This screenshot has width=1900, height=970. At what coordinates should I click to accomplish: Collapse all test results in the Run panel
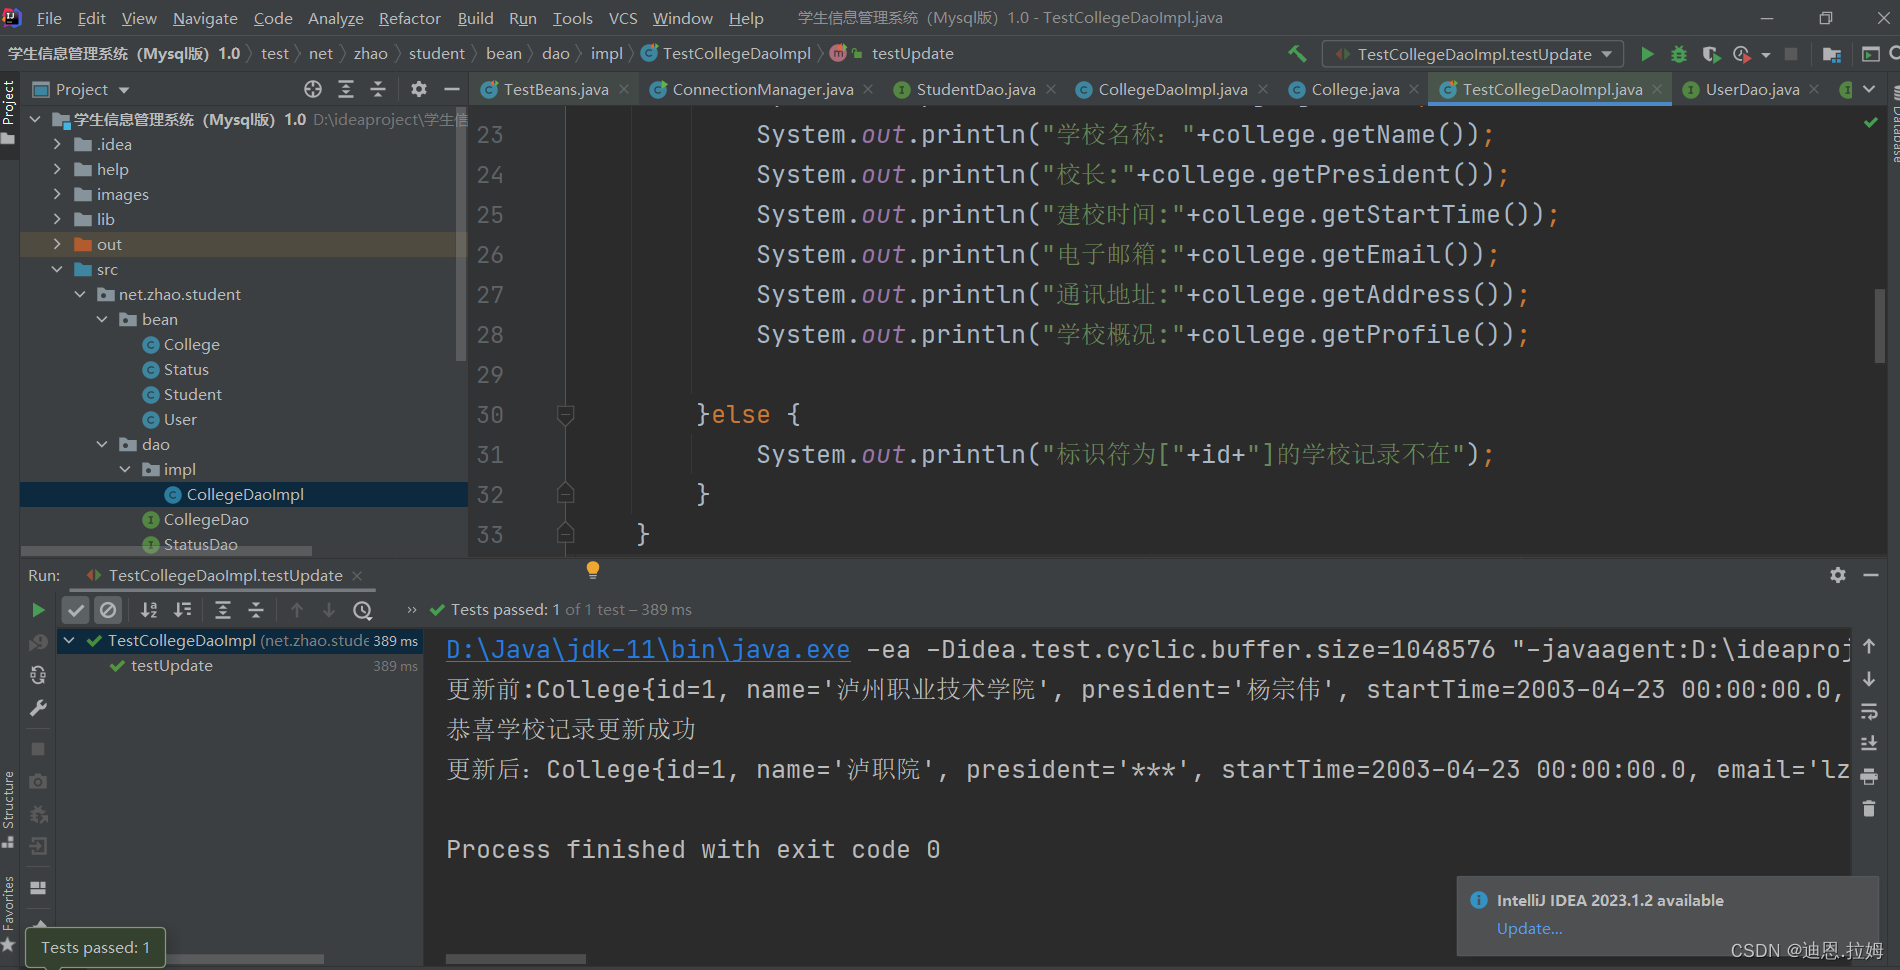256,610
